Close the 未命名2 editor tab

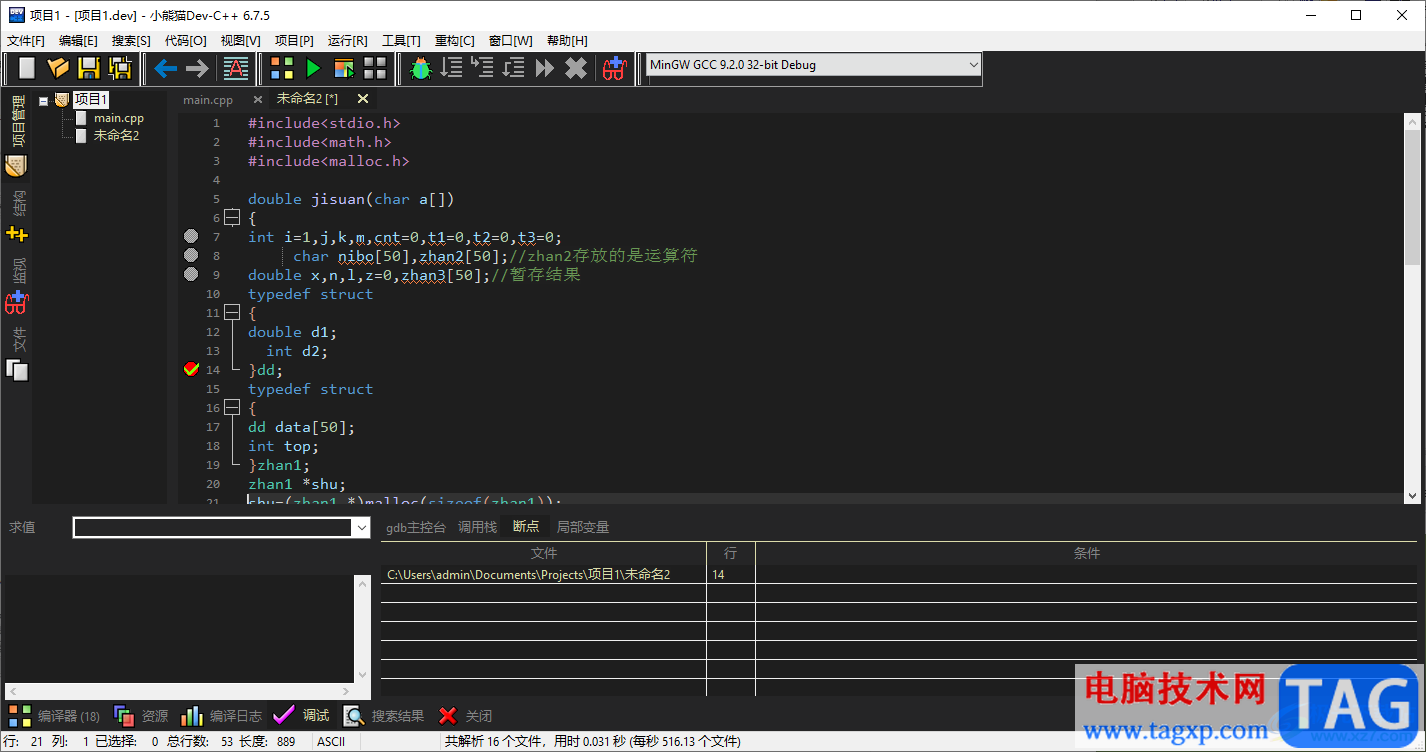click(x=363, y=98)
